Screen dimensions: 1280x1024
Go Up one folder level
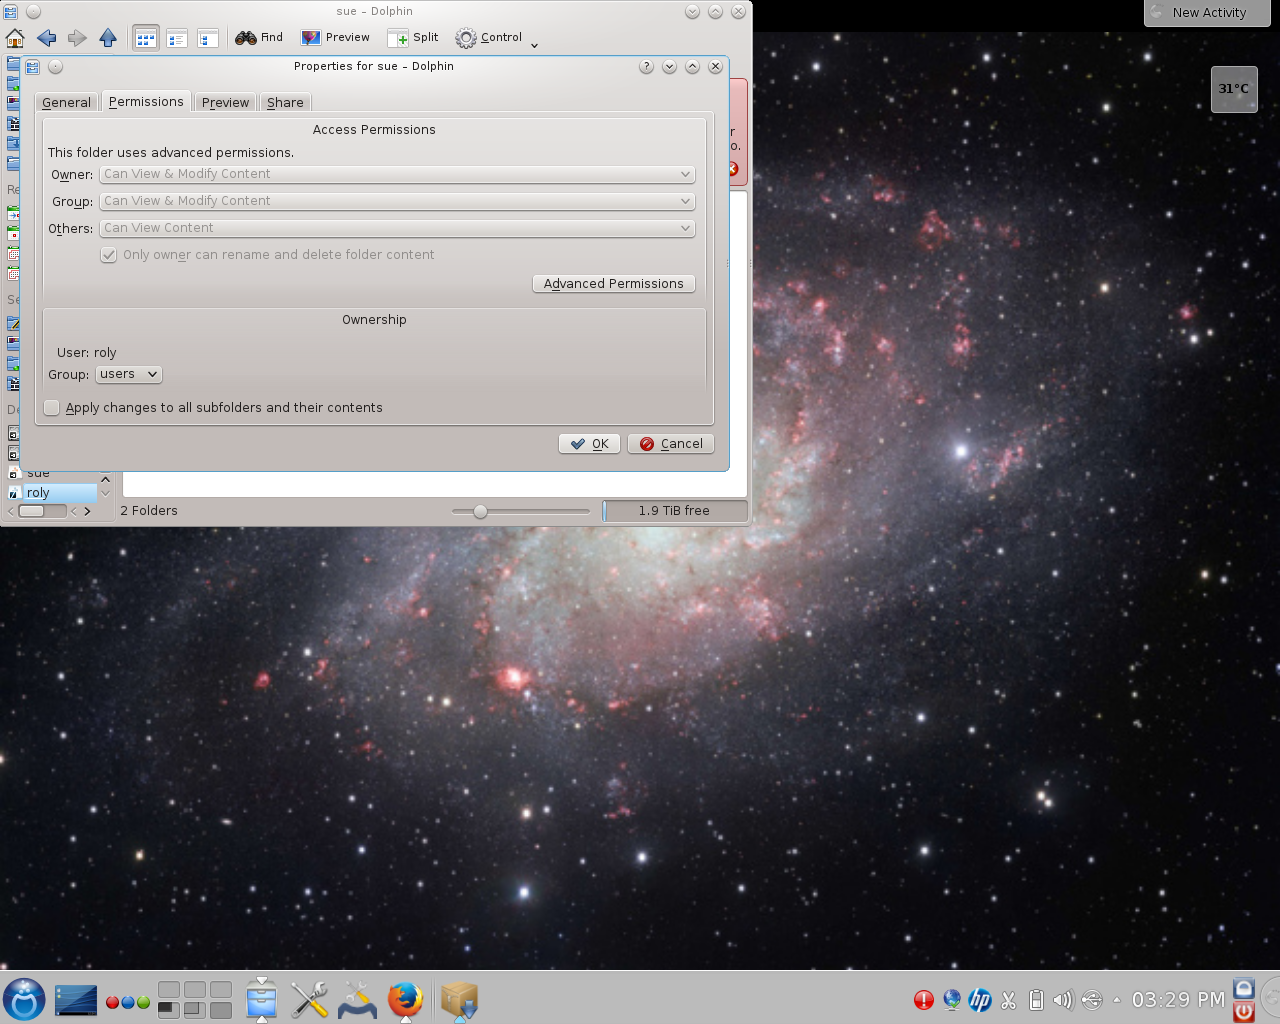coord(108,38)
